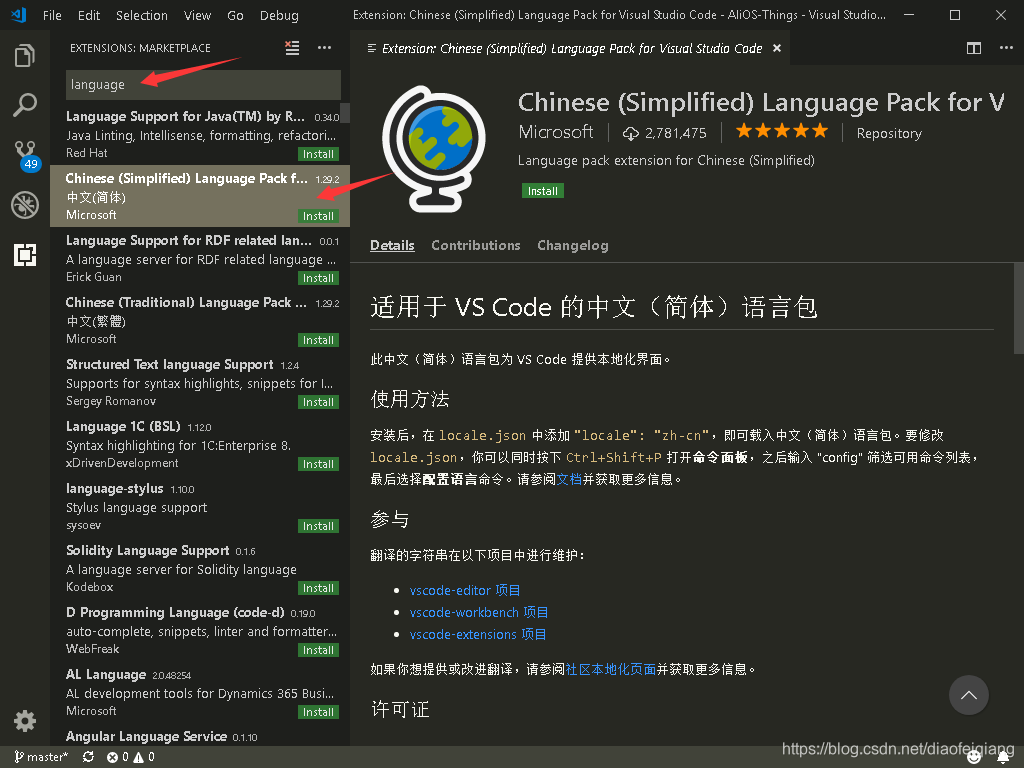Open the 文档 documentation link
The width and height of the screenshot is (1024, 768).
[569, 479]
